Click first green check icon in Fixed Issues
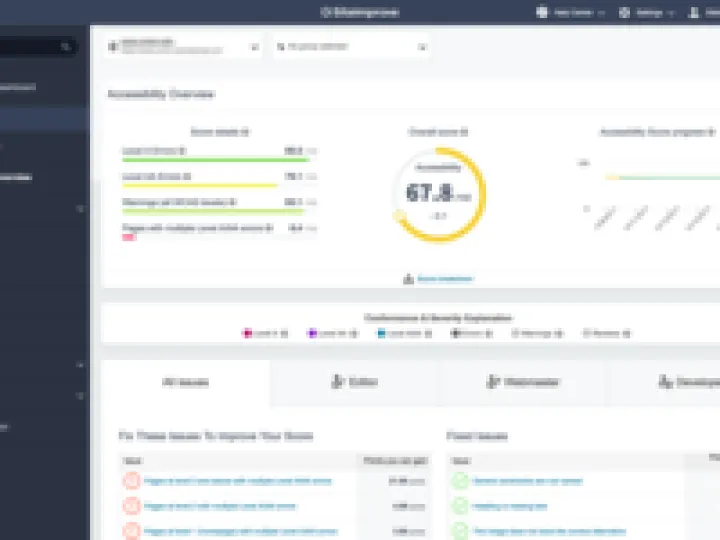 [x=460, y=481]
